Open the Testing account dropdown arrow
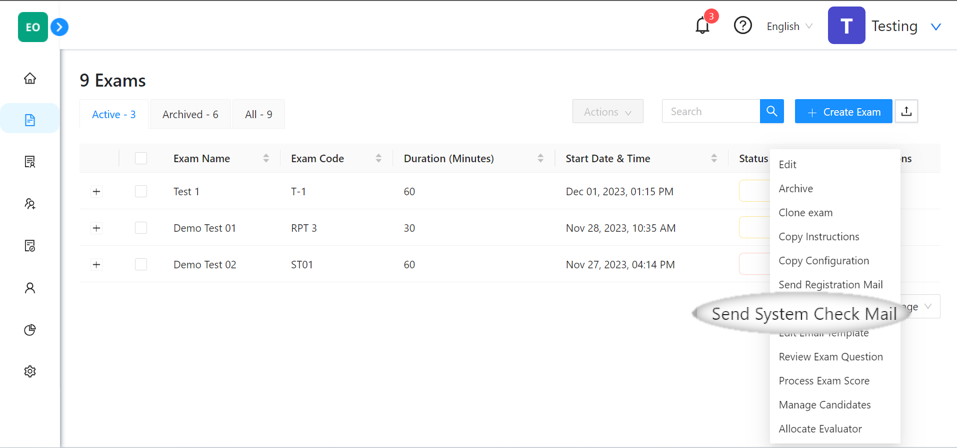Image resolution: width=957 pixels, height=448 pixels. pos(936,26)
